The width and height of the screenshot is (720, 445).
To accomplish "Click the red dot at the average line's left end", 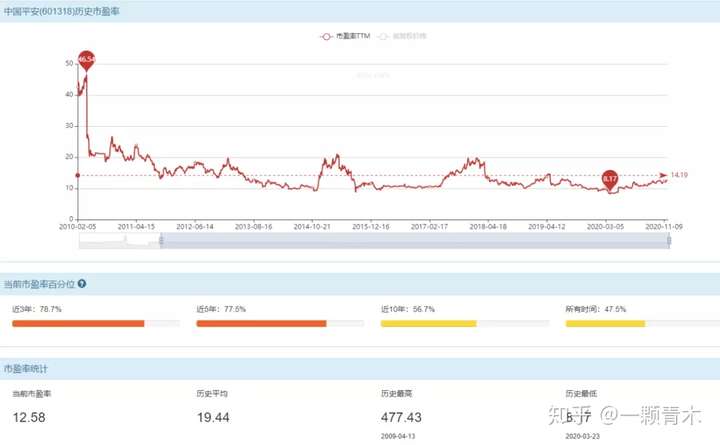I will pos(78,175).
